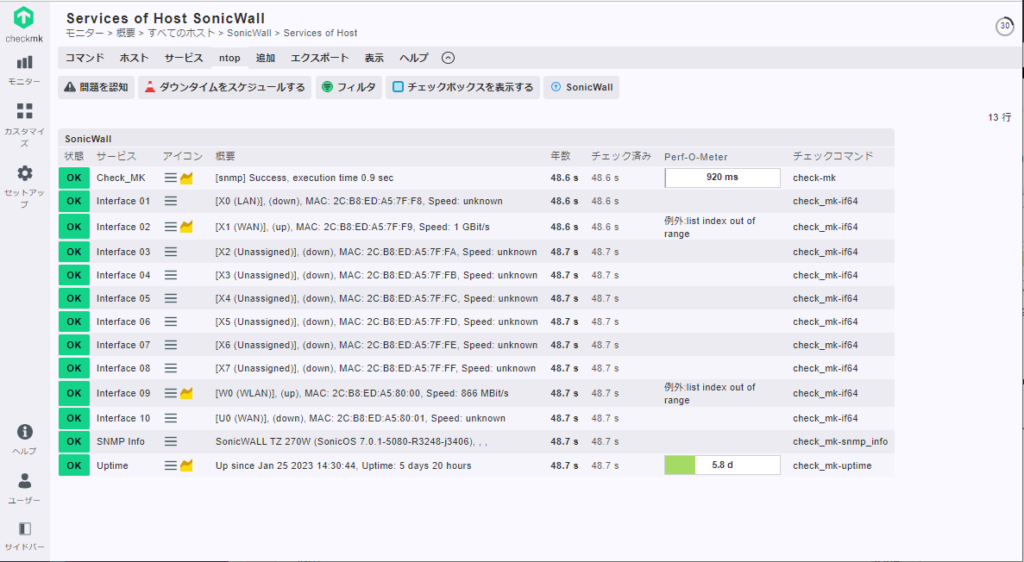Open the ホスト menu
This screenshot has width=1024, height=562.
coord(134,57)
